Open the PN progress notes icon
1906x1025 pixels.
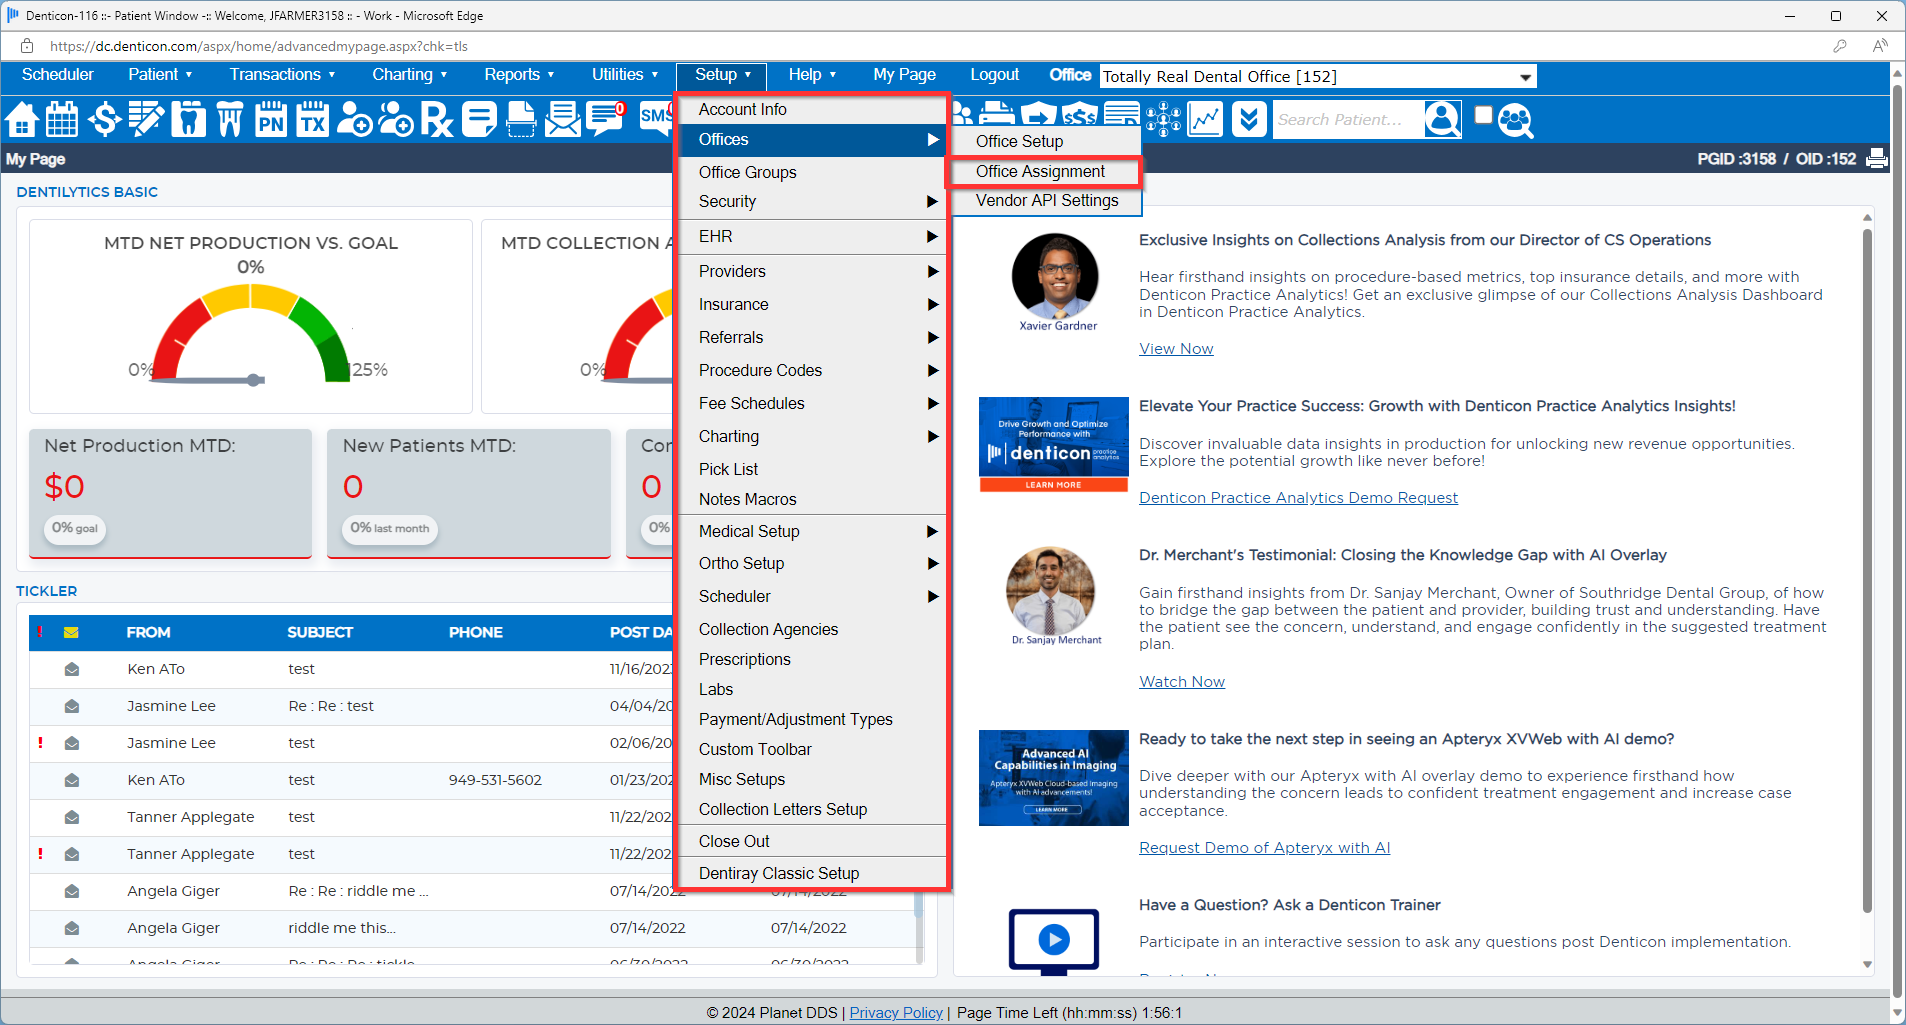271,120
